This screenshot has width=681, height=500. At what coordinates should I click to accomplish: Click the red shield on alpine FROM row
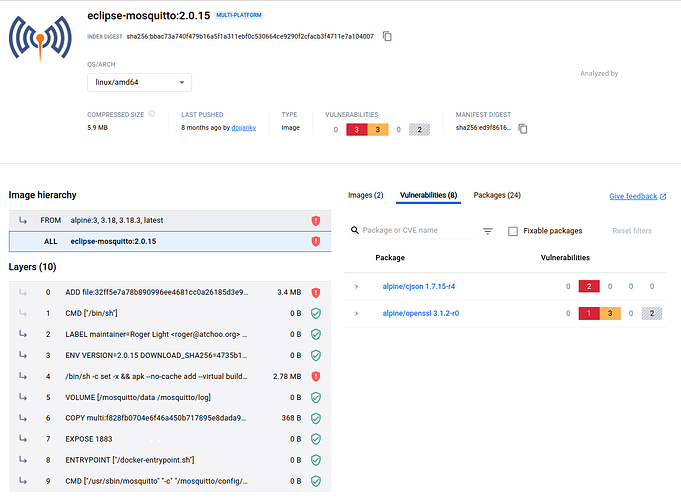pyautogui.click(x=315, y=220)
